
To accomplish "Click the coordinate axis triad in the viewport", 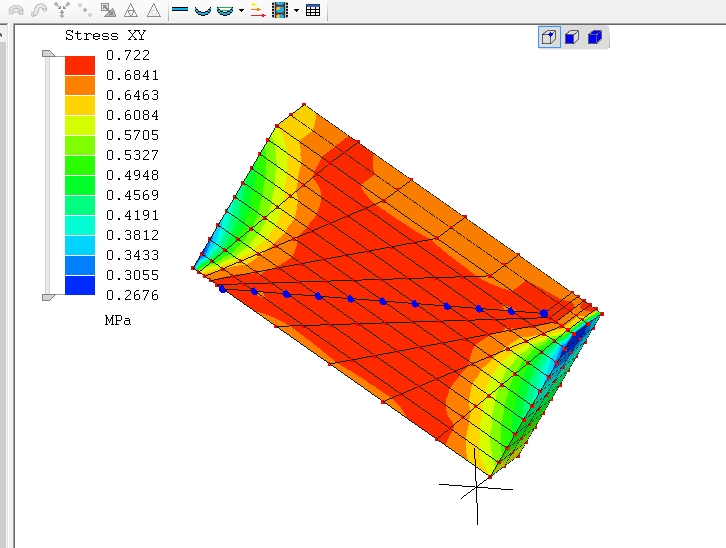I will click(476, 486).
